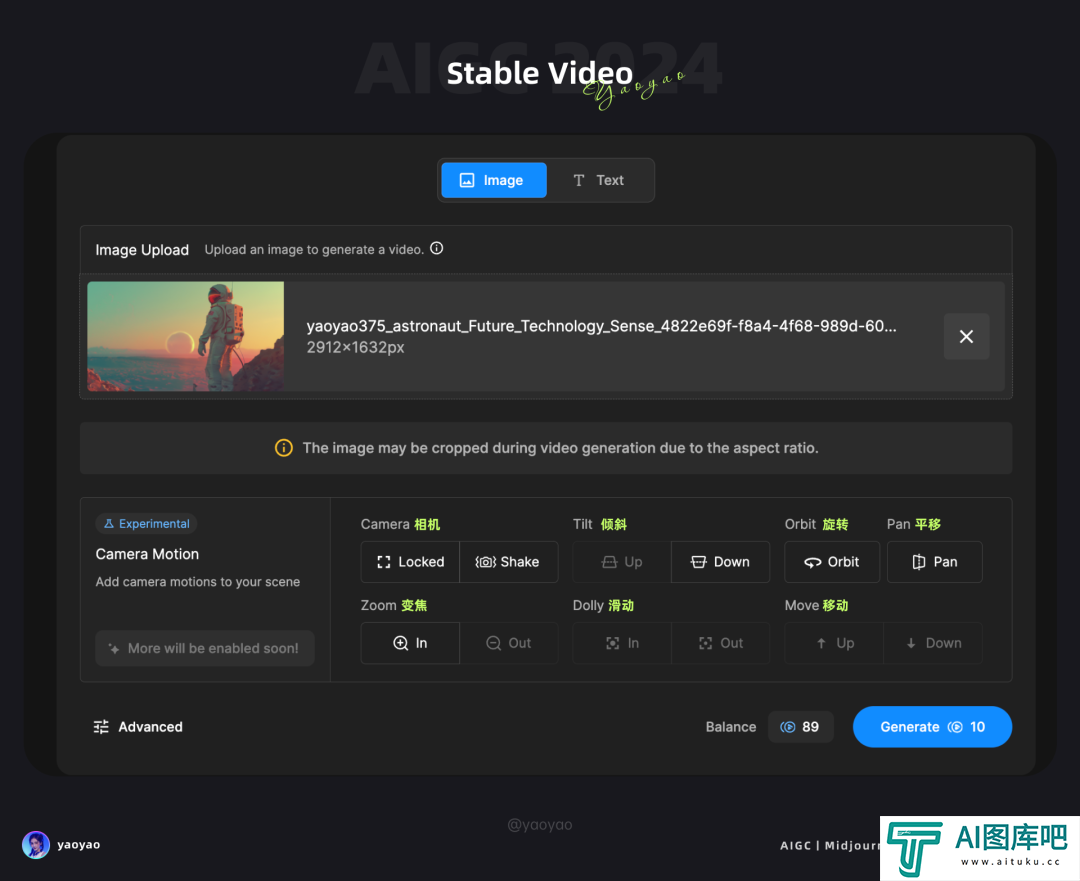The height and width of the screenshot is (881, 1080).
Task: Click the Stable Video title
Action: (x=539, y=73)
